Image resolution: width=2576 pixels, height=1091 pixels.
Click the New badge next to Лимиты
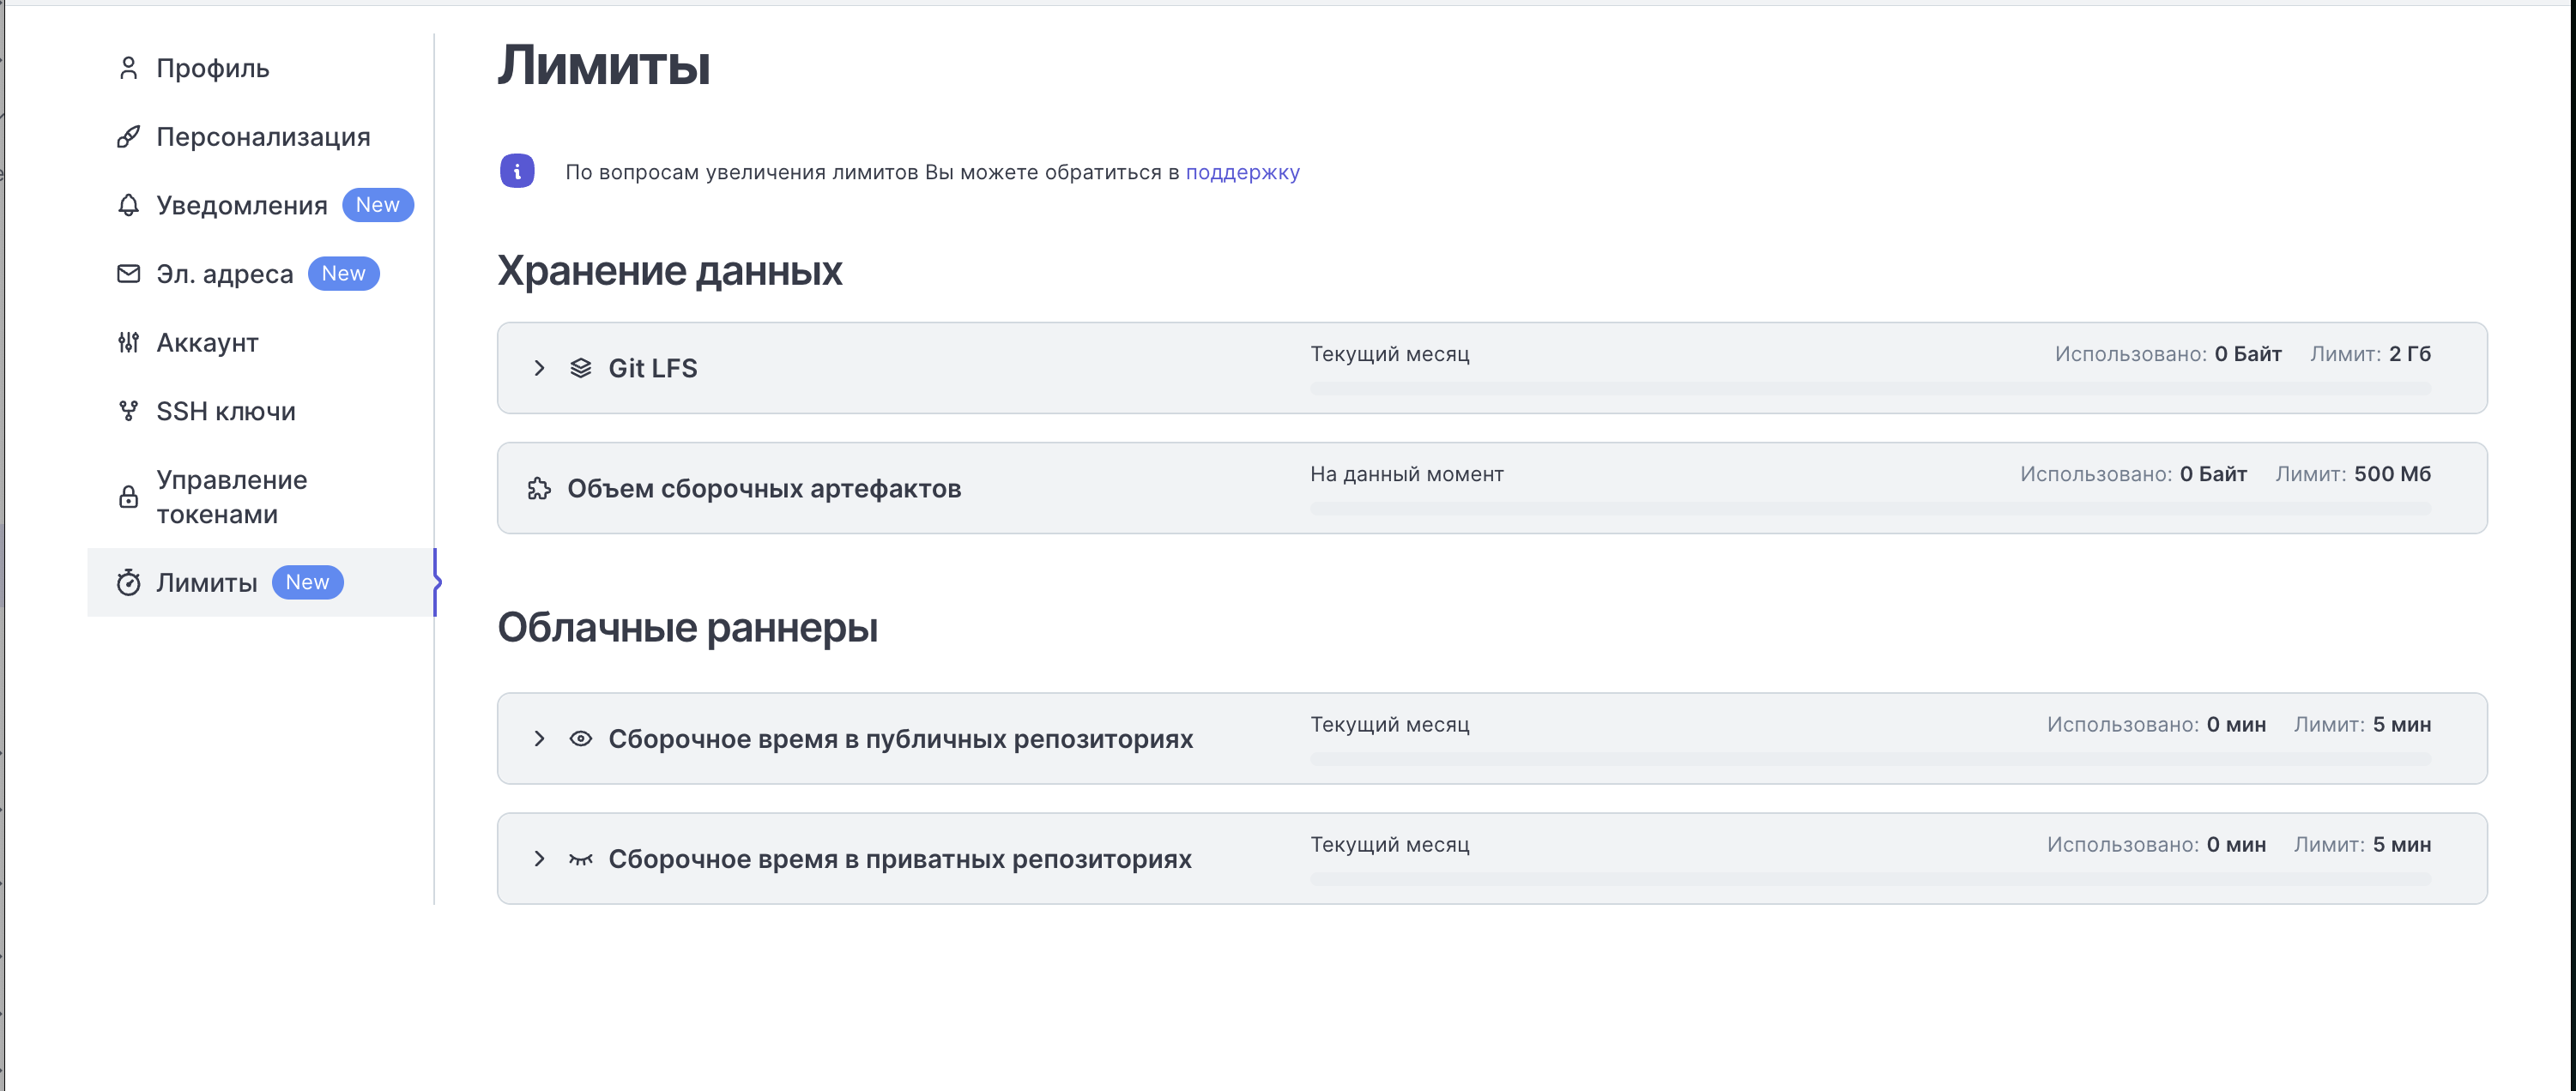point(307,583)
